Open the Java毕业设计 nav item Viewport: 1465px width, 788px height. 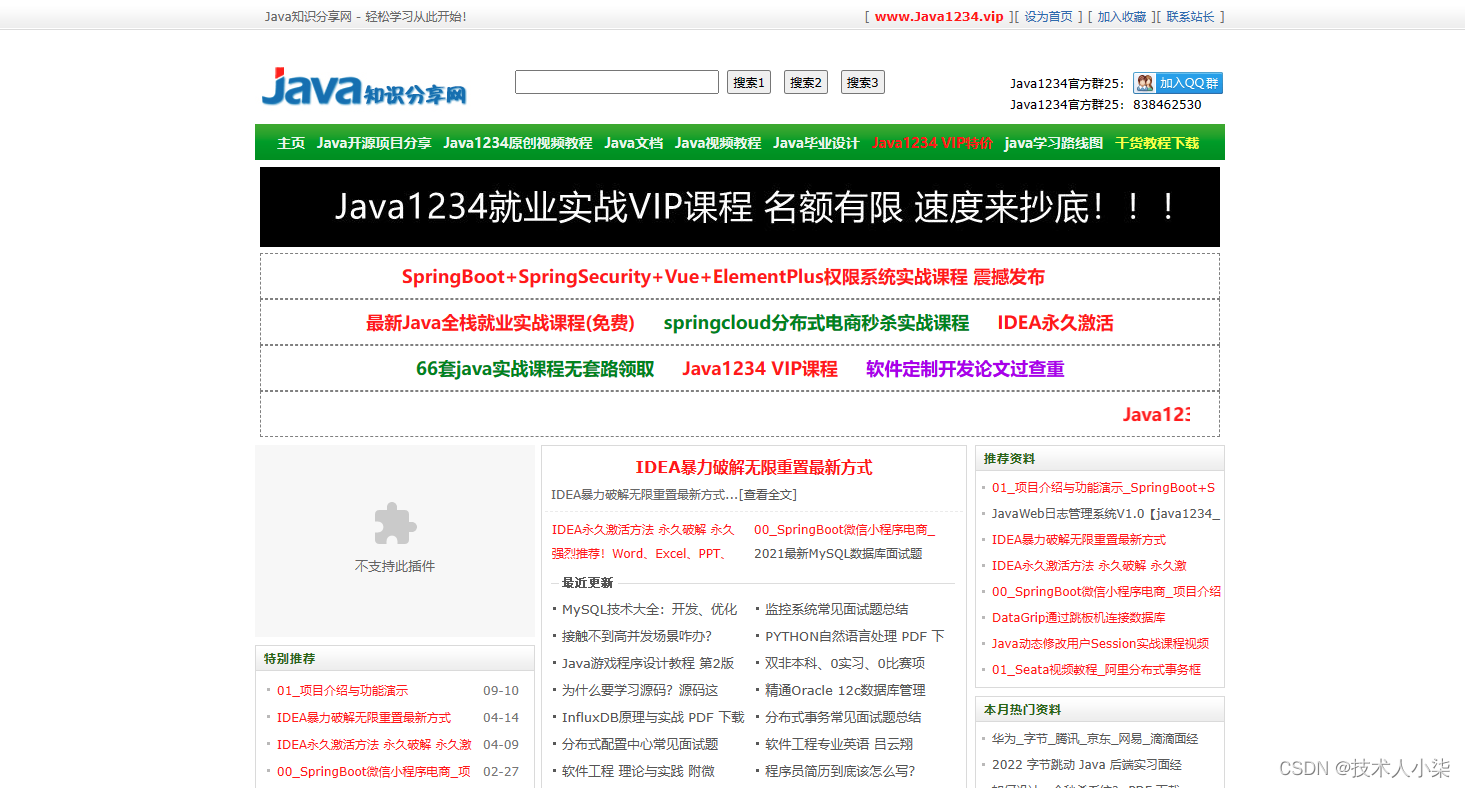tap(816, 143)
